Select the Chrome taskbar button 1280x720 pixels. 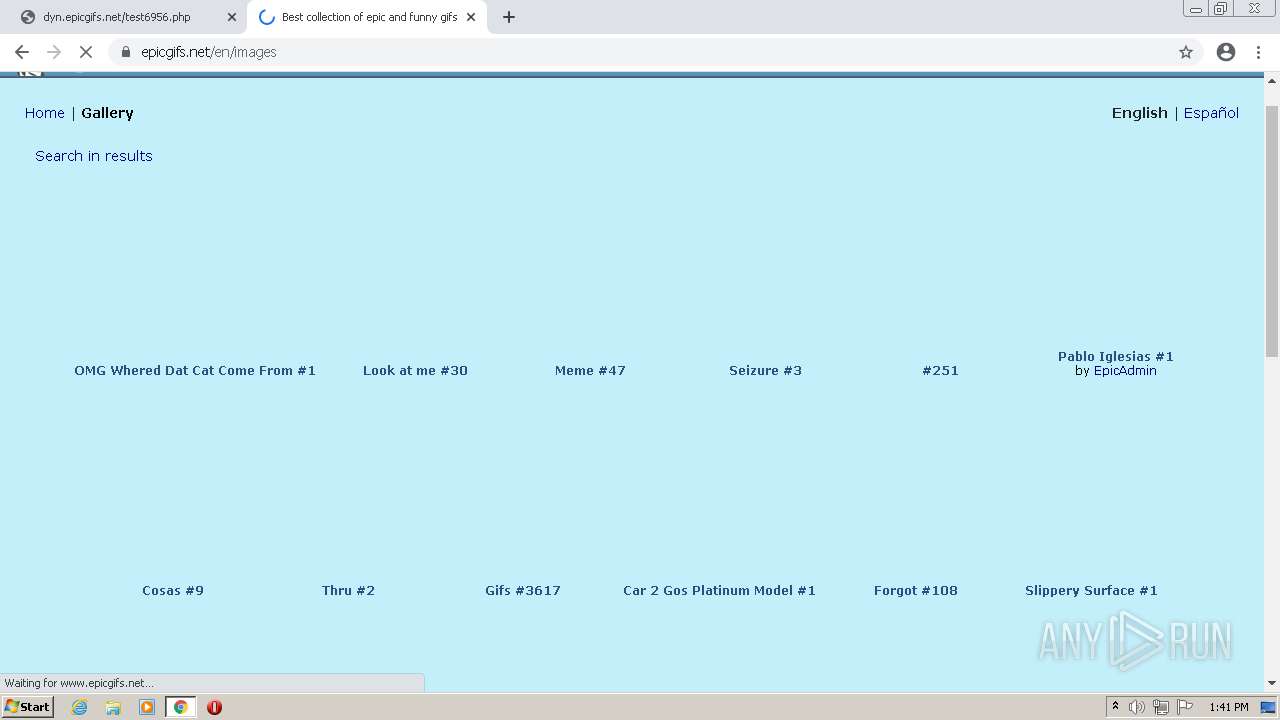[181, 707]
